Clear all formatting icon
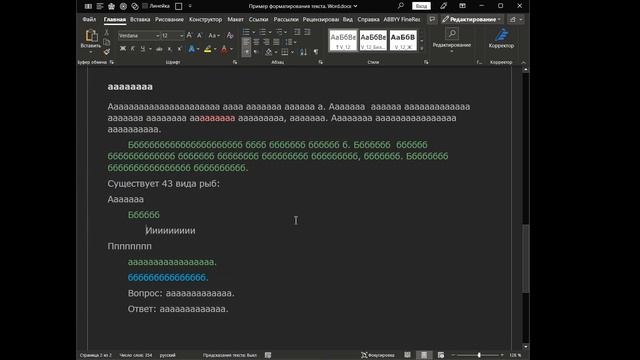The height and width of the screenshot is (360, 640). (x=230, y=36)
